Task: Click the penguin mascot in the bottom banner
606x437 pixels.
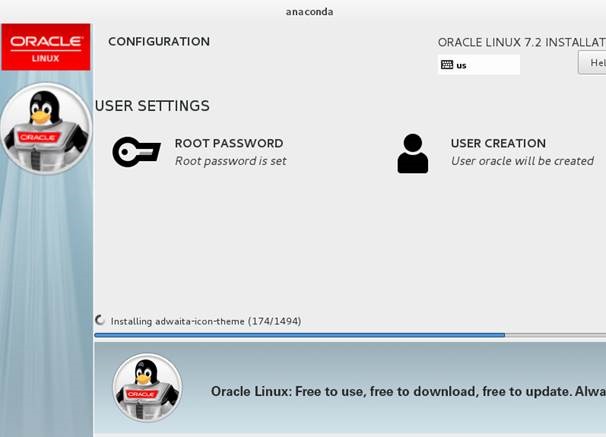Action: (147, 388)
